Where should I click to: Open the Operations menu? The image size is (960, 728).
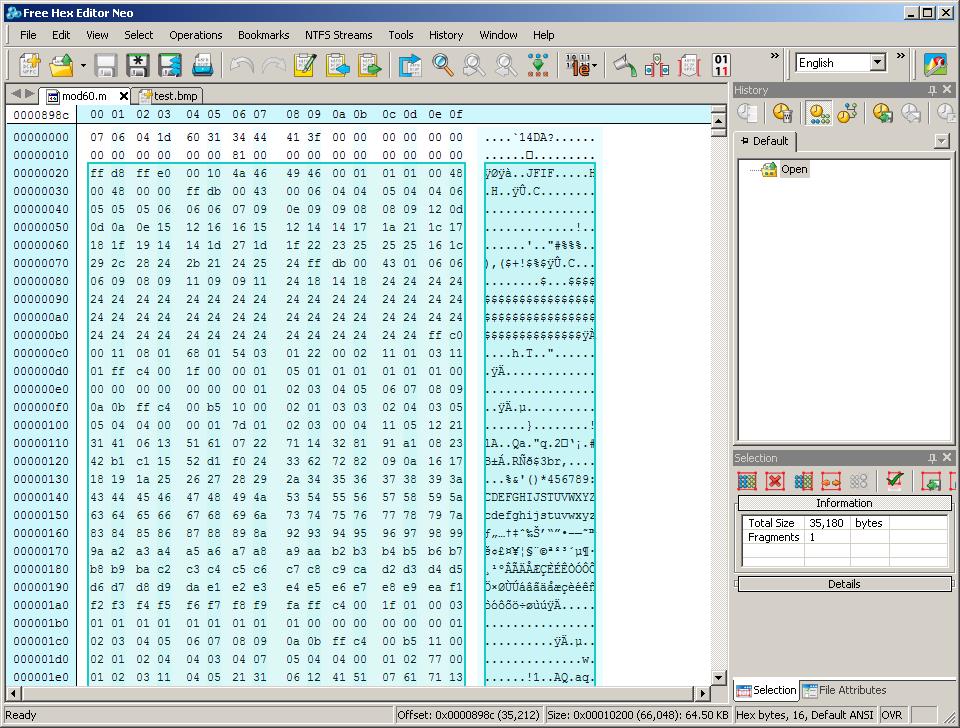tap(196, 35)
